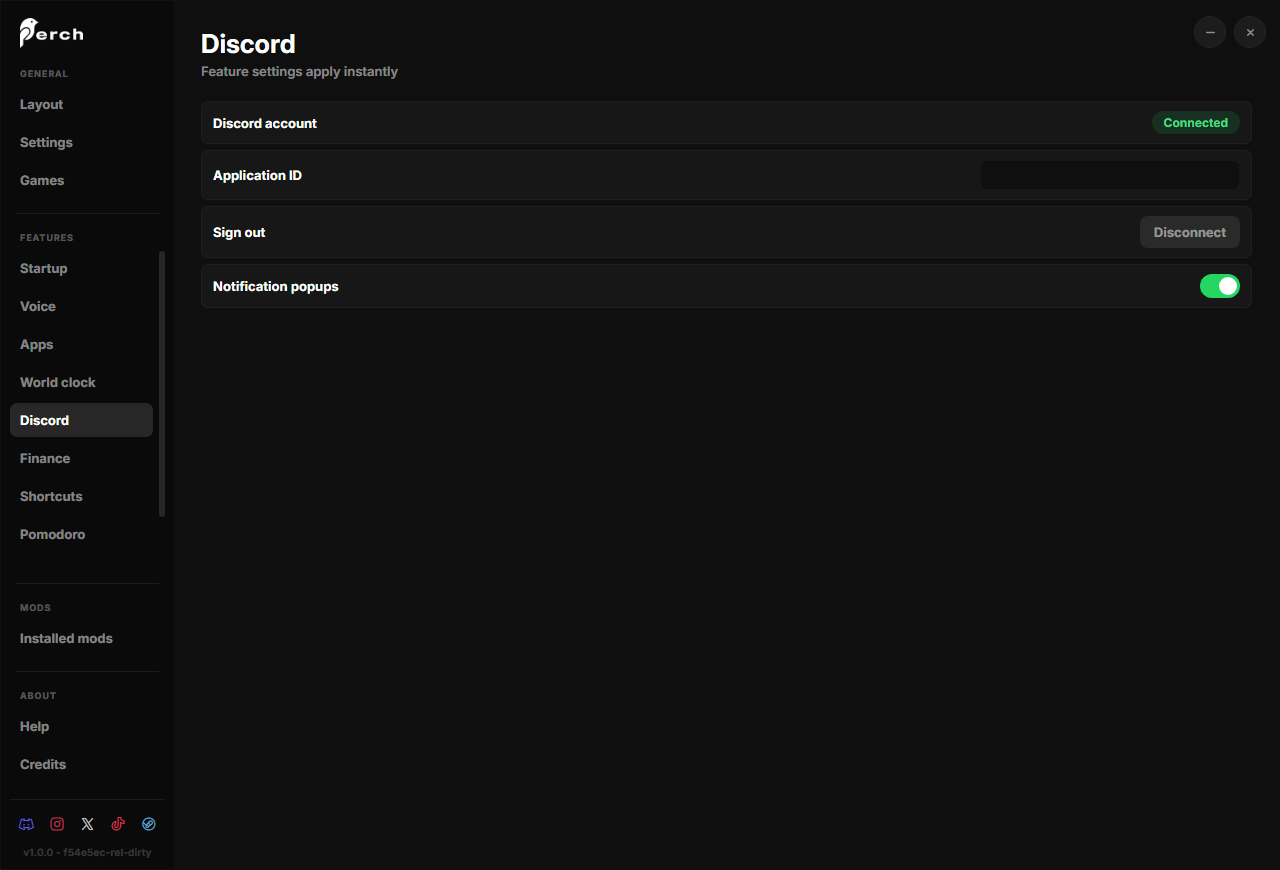This screenshot has height=870, width=1280.
Task: Open the Layout section in sidebar
Action: coord(81,104)
